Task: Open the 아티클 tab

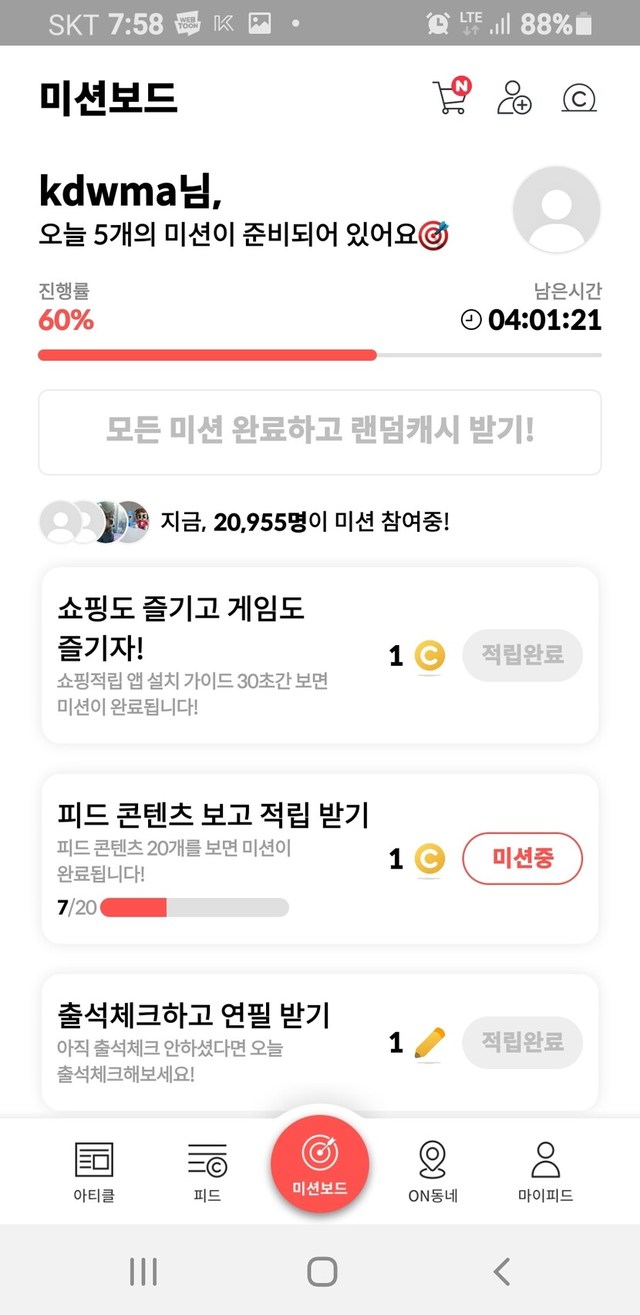Action: 95,1171
